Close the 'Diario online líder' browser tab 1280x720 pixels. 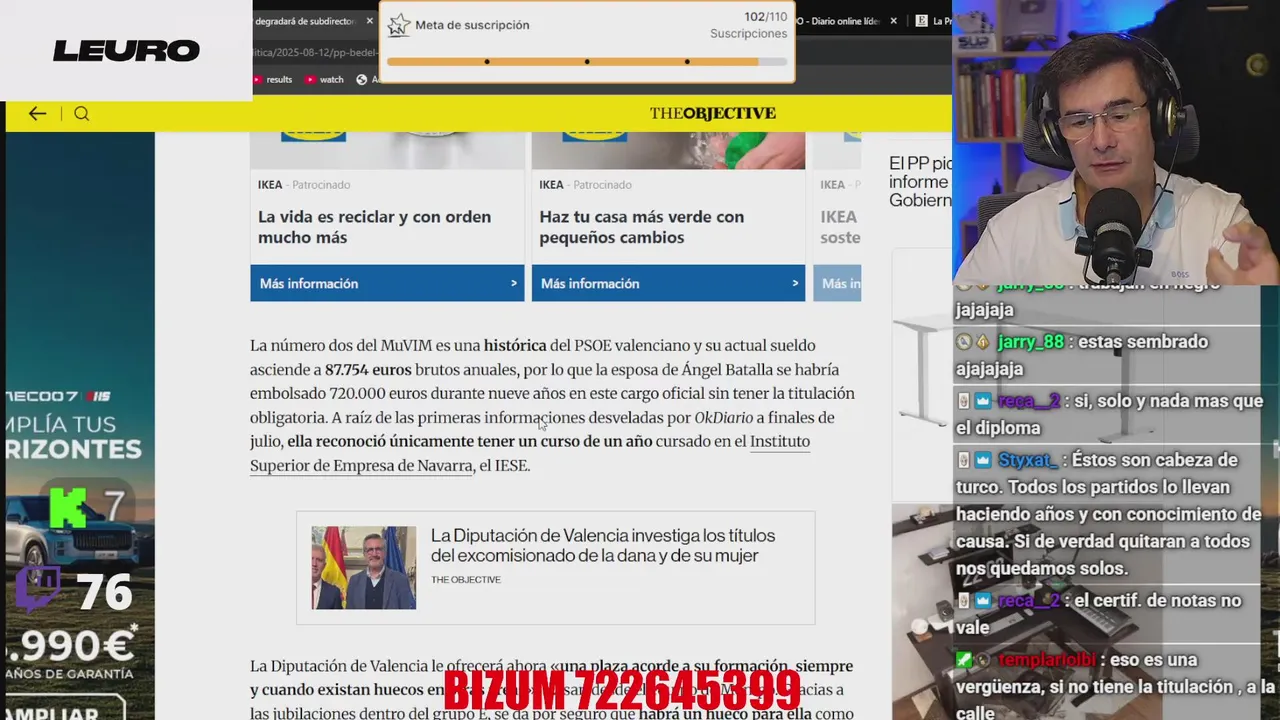tap(894, 21)
